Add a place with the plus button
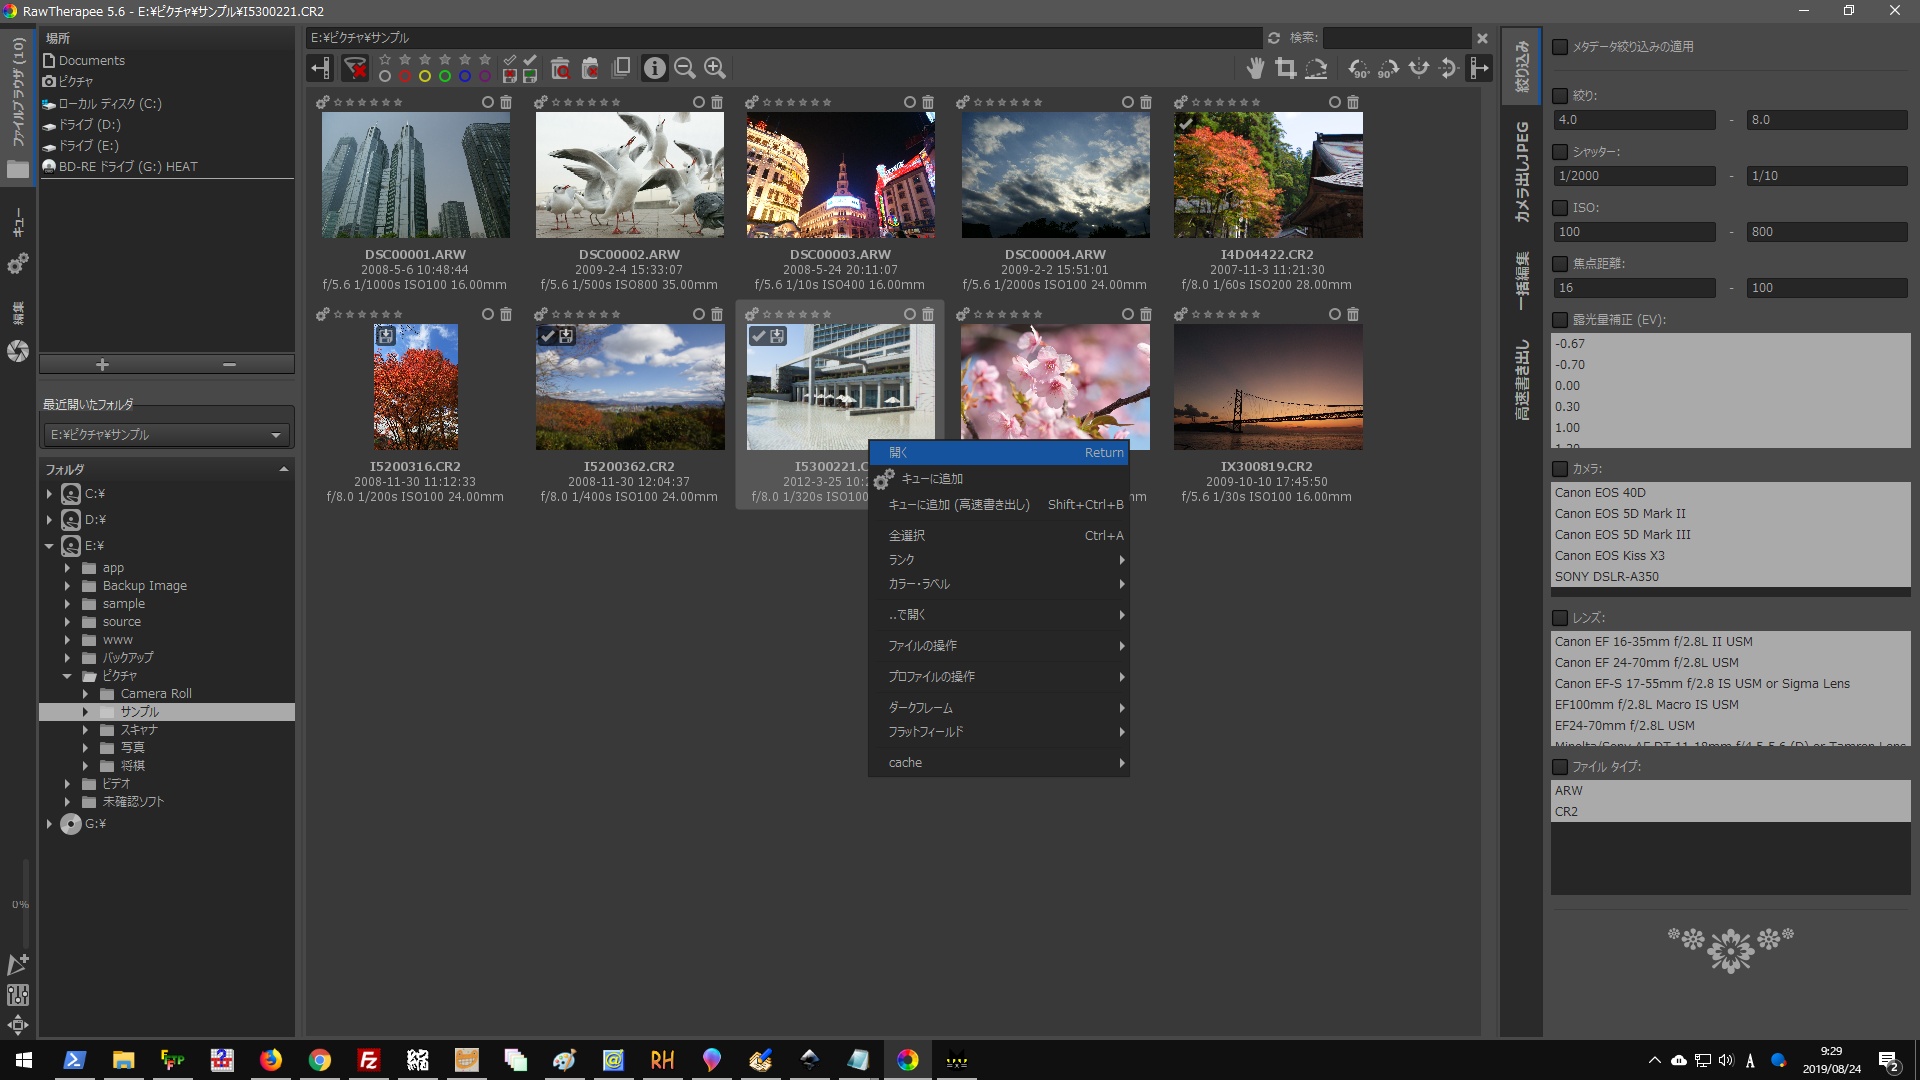Screen dimensions: 1920x1080 pyautogui.click(x=102, y=365)
